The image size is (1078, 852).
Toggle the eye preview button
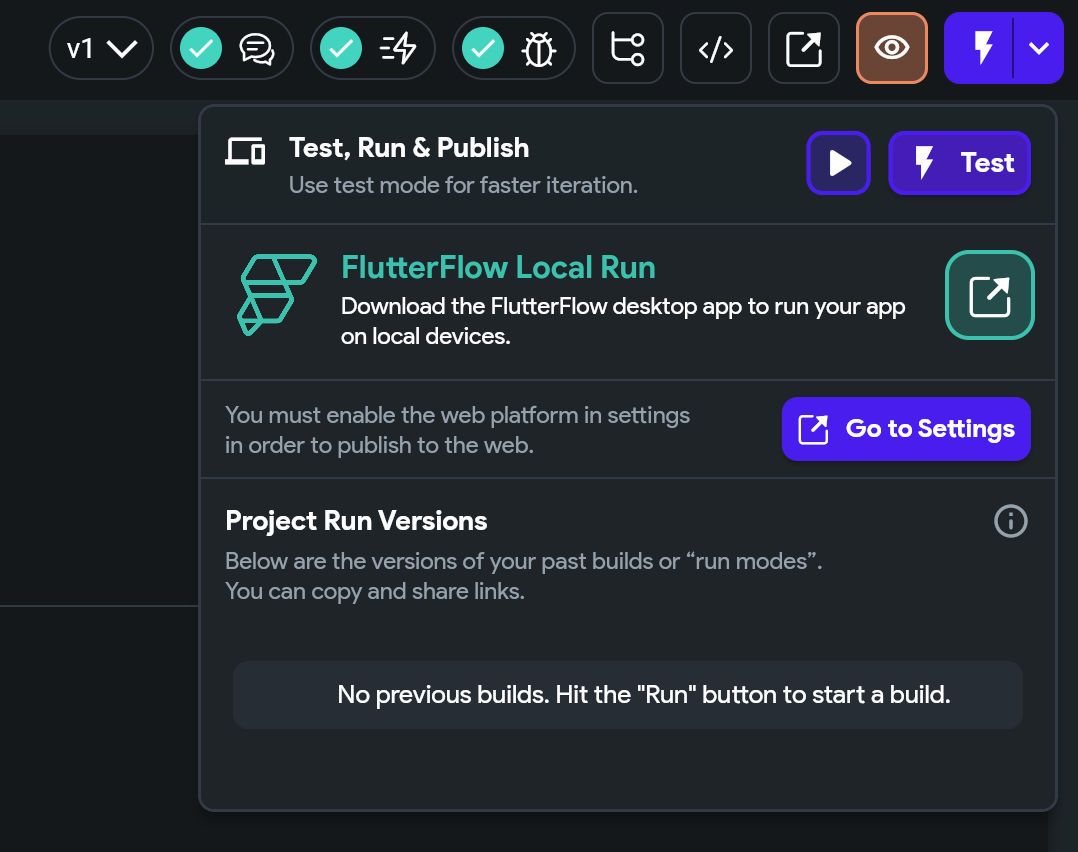click(x=892, y=48)
